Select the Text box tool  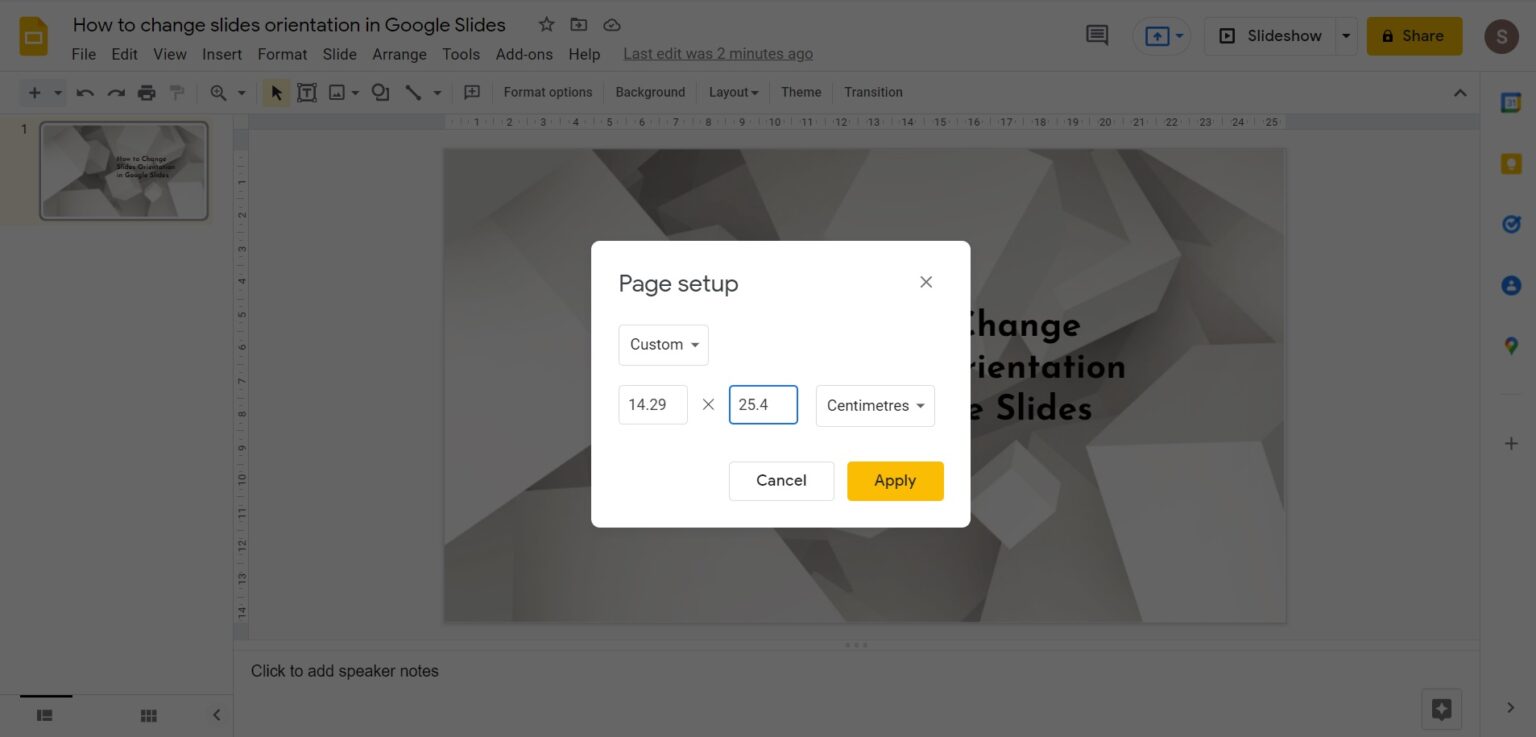[x=307, y=92]
